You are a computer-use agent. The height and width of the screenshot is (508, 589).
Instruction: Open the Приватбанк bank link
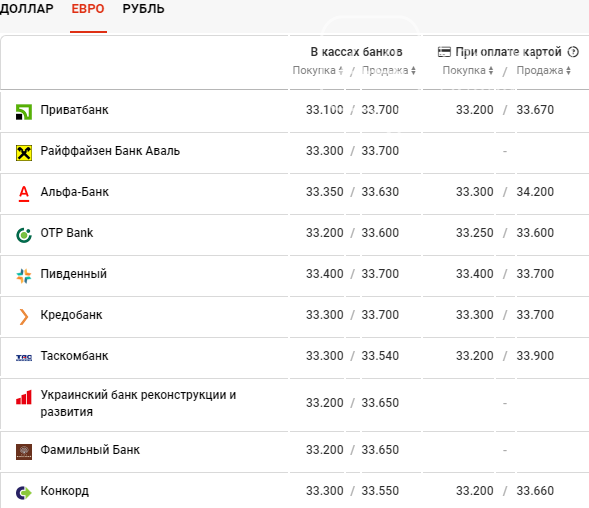click(x=74, y=110)
